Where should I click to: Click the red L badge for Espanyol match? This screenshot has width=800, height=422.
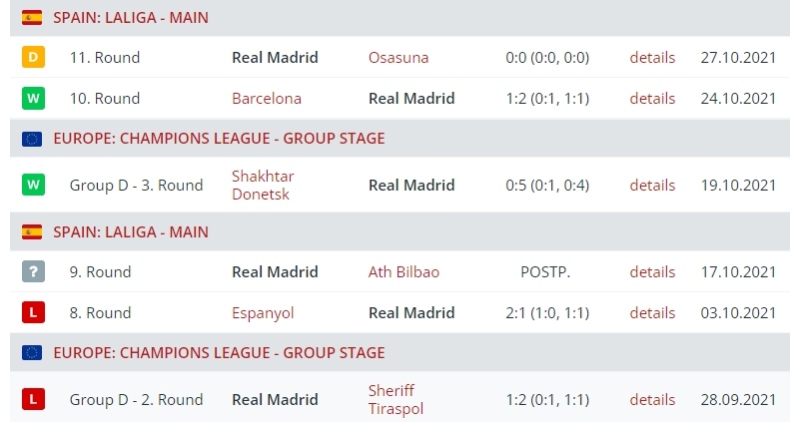(33, 312)
